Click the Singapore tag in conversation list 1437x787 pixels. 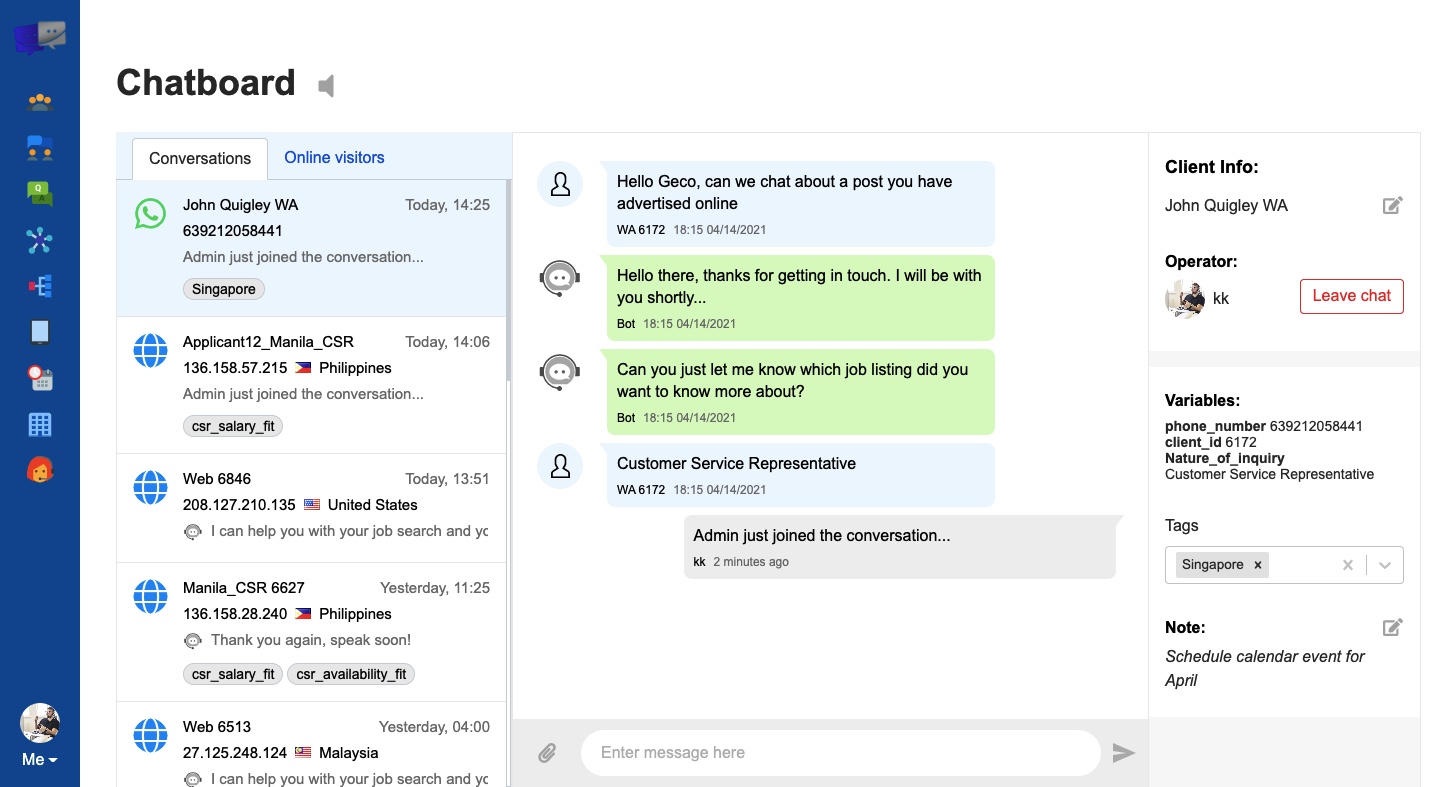[x=224, y=289]
